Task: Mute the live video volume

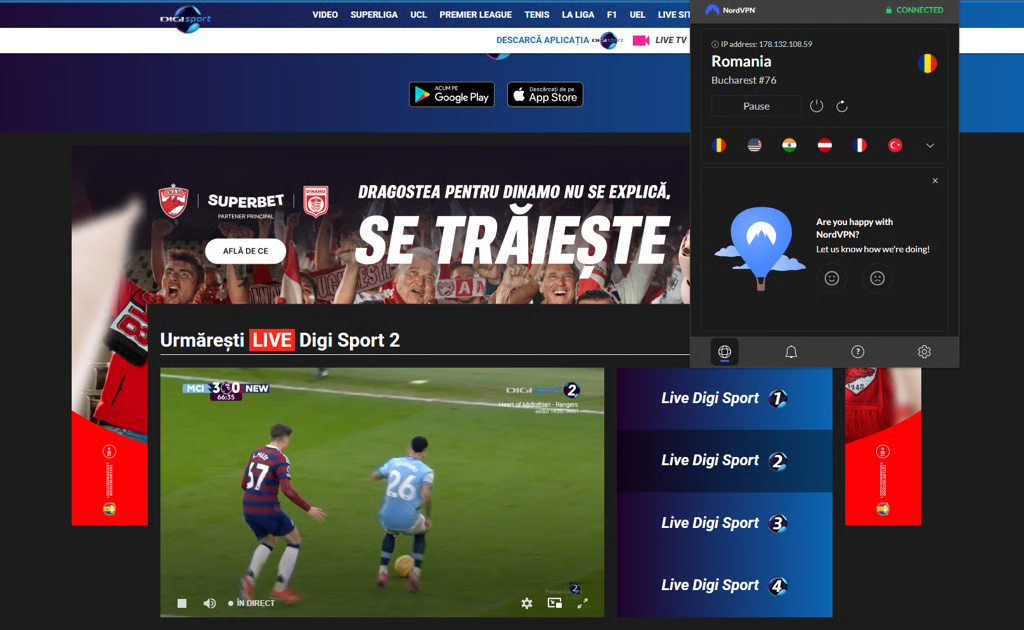Action: [209, 603]
